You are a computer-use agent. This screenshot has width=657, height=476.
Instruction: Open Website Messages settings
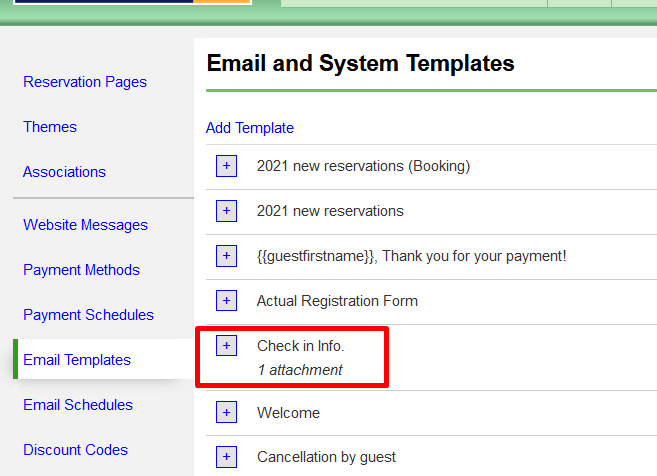[85, 225]
